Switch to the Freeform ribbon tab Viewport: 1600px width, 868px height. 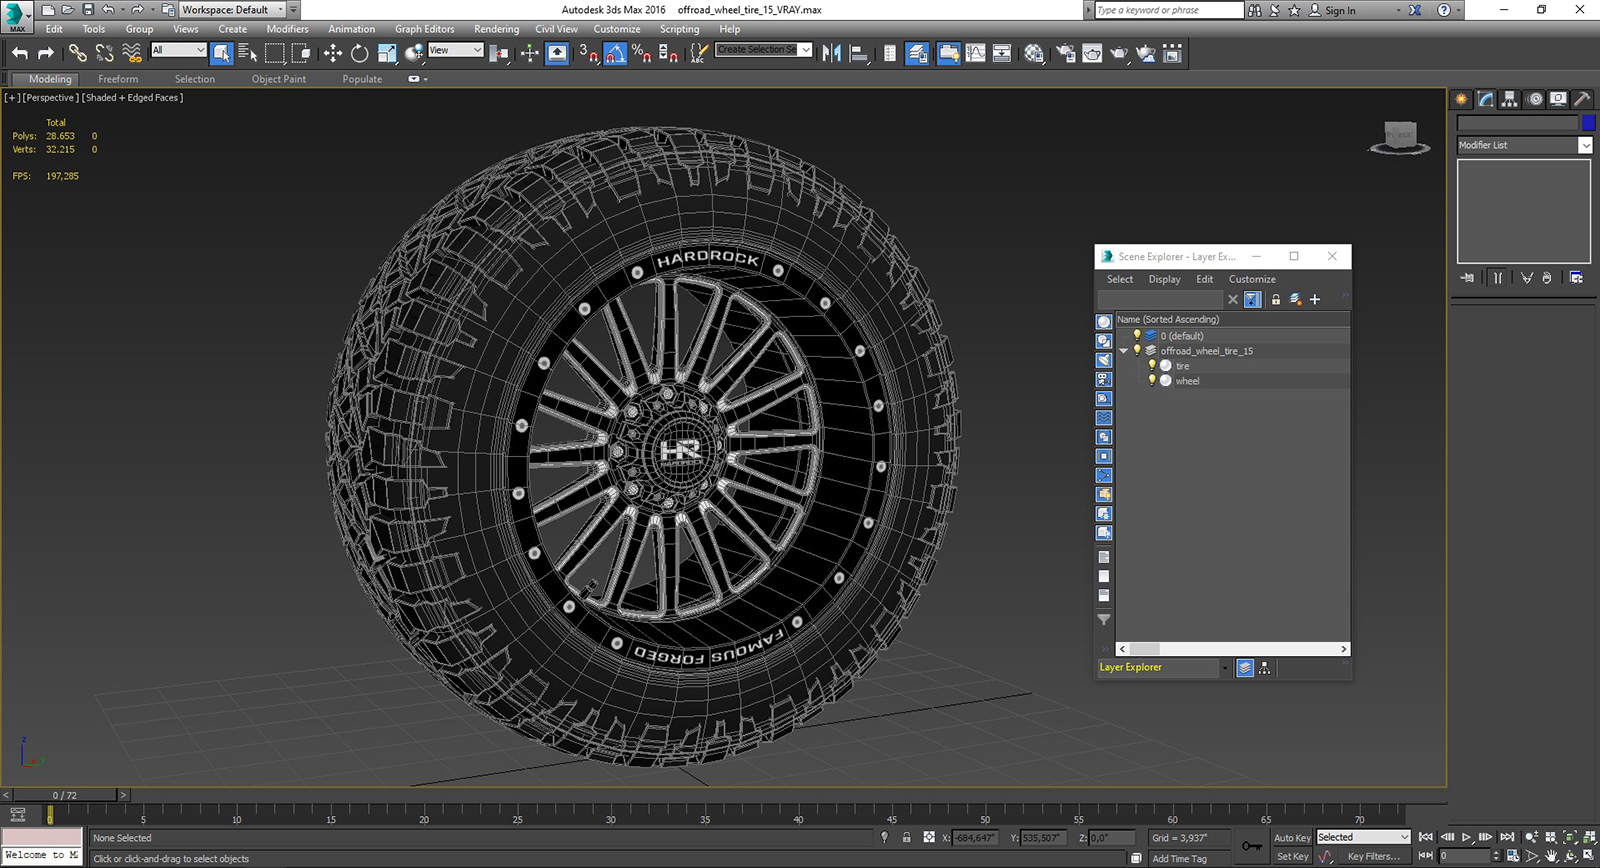(118, 79)
